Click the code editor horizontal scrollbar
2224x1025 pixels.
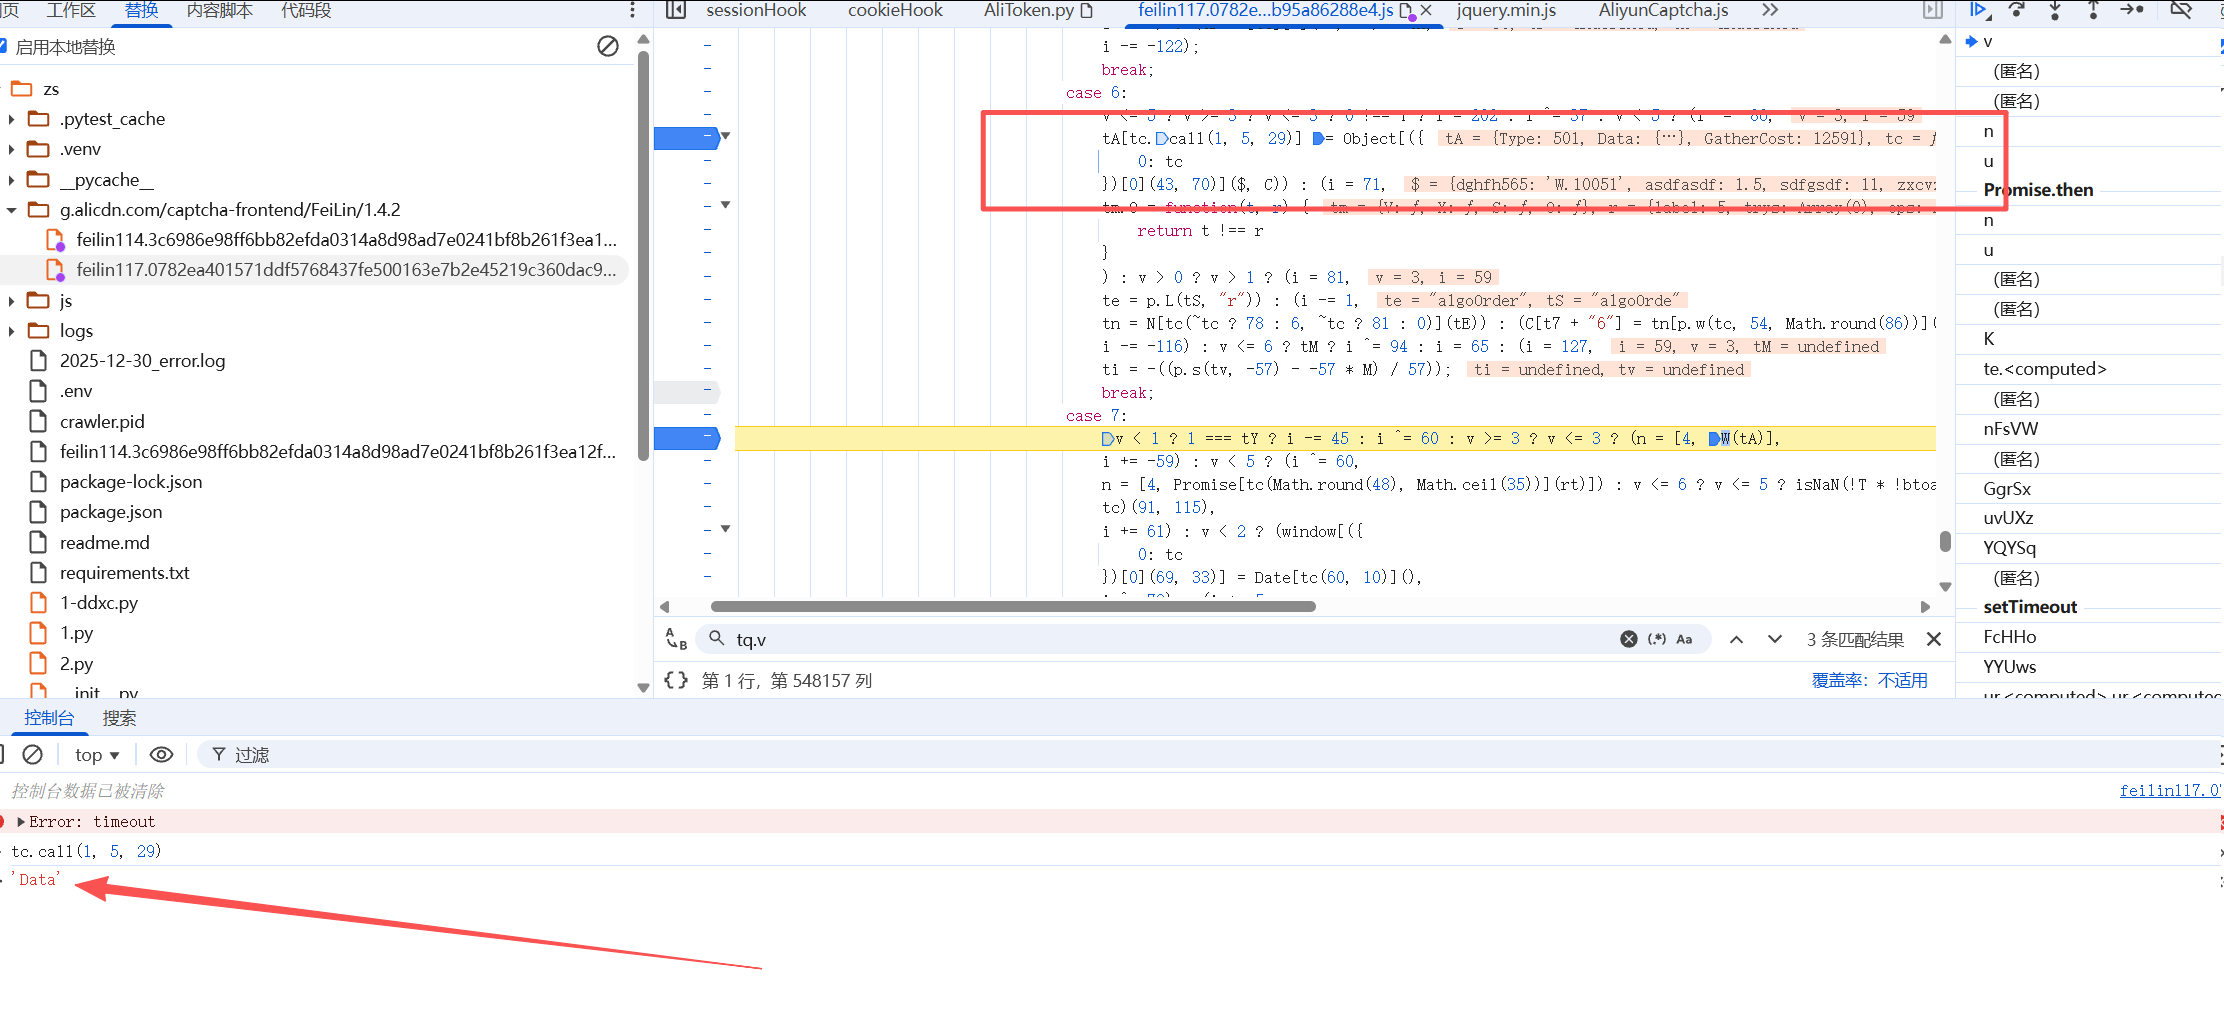pos(1013,606)
